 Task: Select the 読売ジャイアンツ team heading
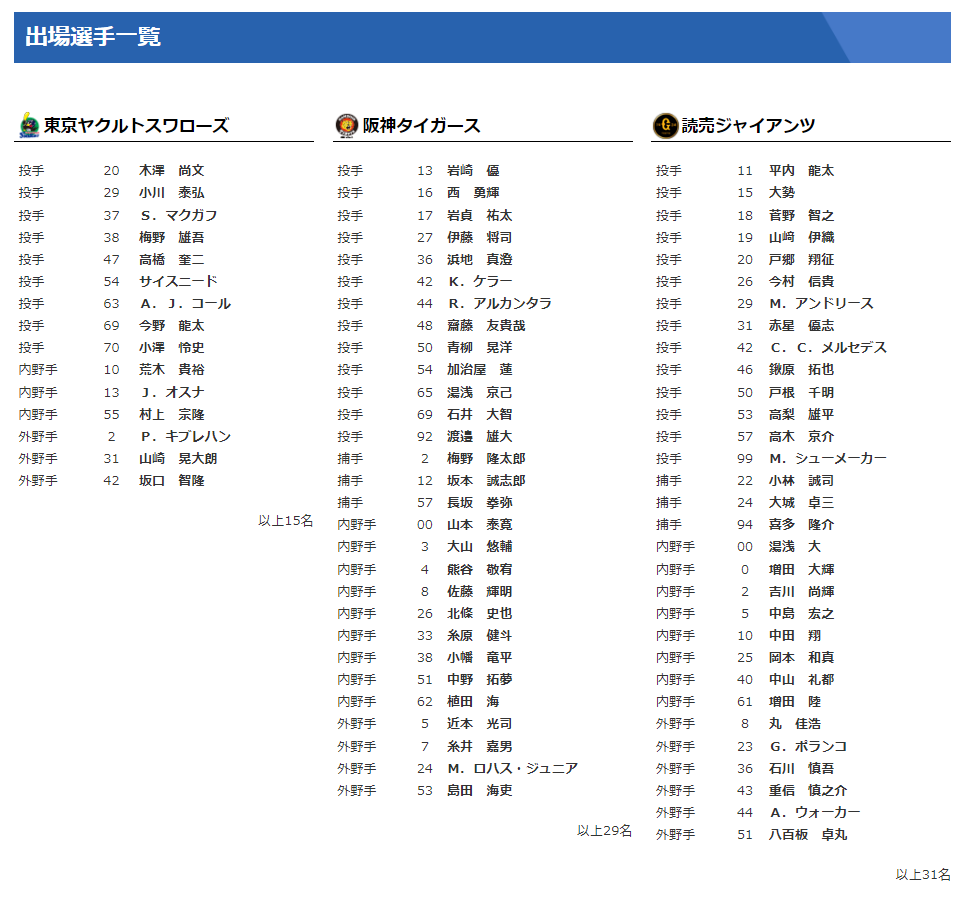pos(748,125)
